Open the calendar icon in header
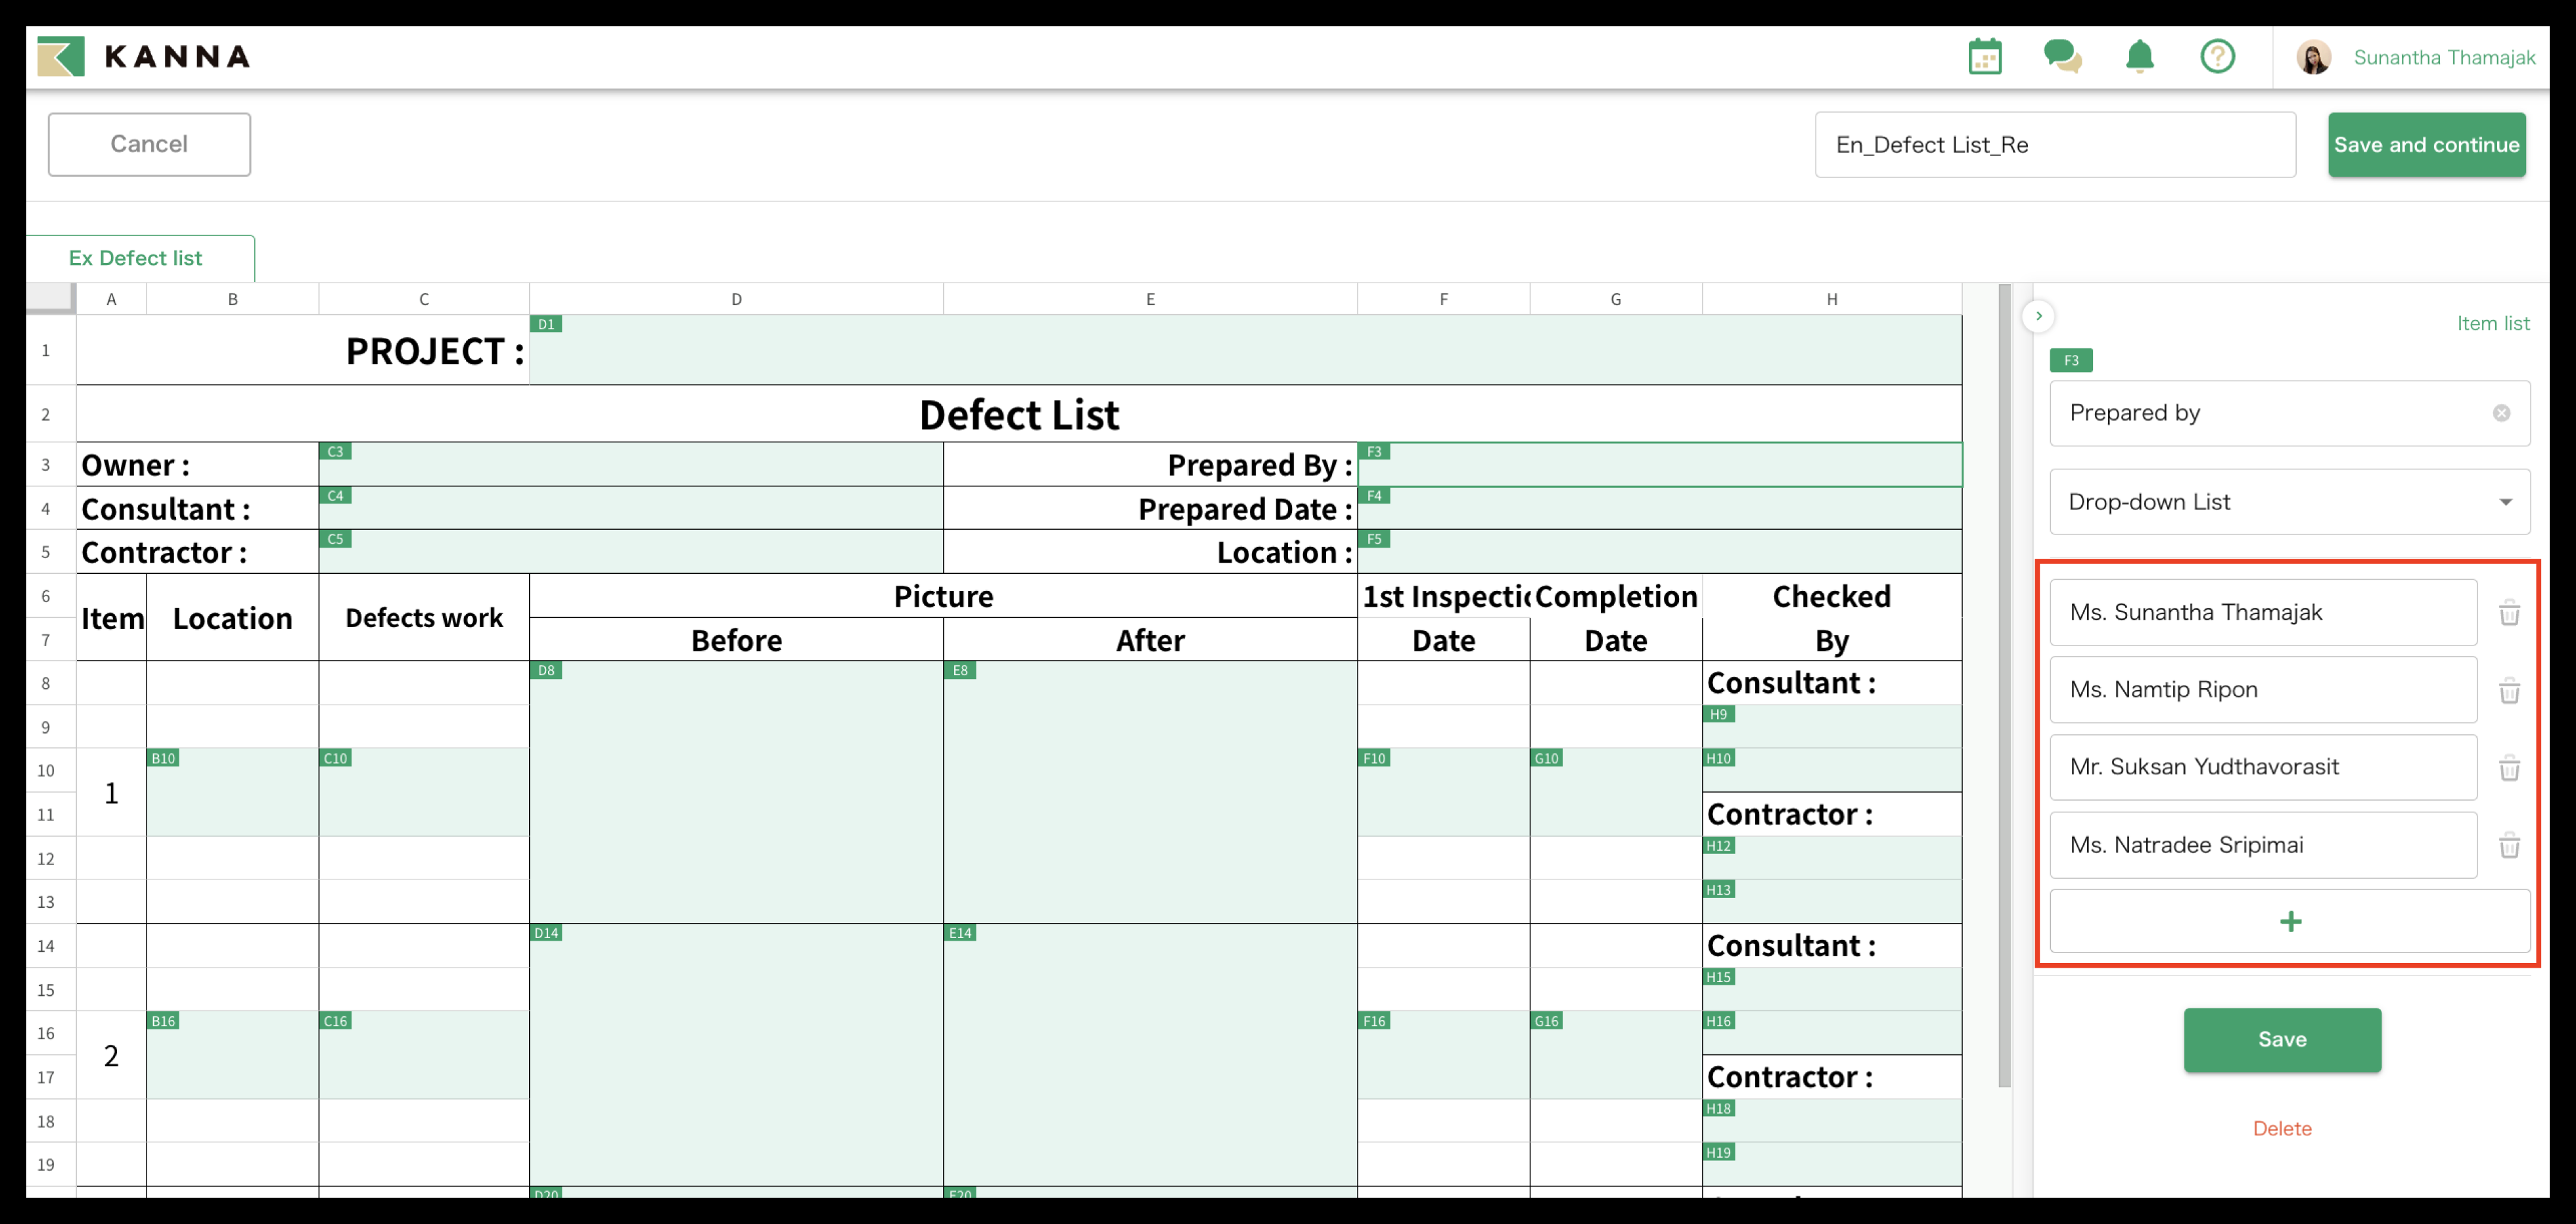Viewport: 2576px width, 1224px height. pos(1984,57)
